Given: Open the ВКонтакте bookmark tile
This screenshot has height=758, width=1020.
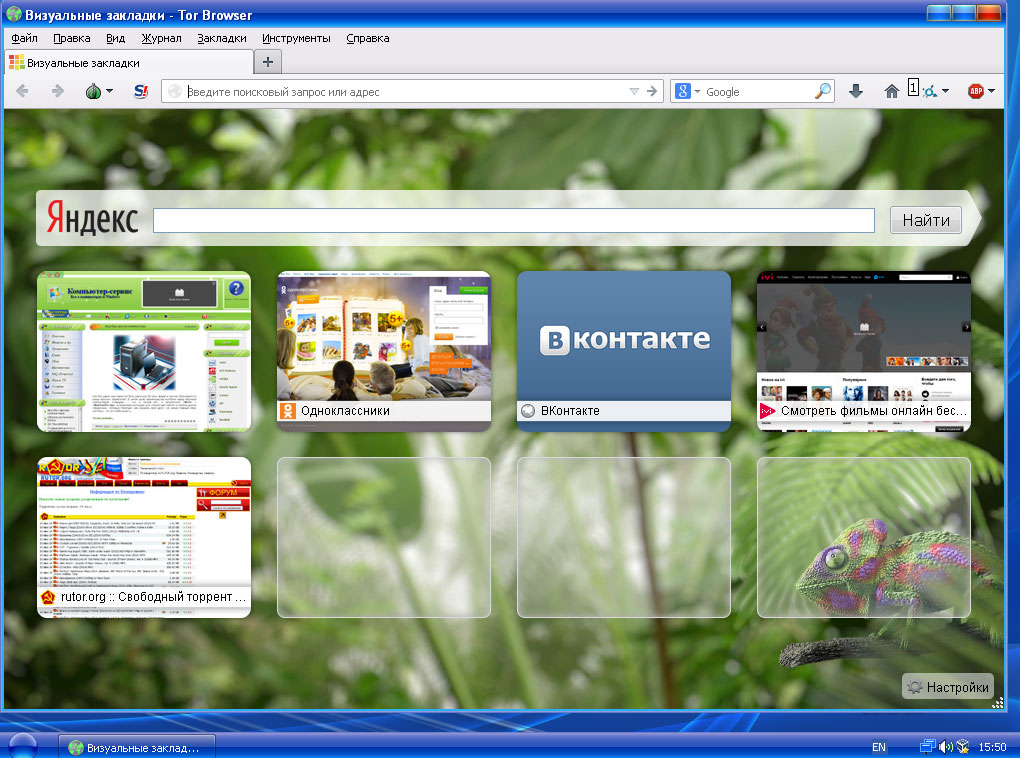Looking at the screenshot, I should coord(624,351).
